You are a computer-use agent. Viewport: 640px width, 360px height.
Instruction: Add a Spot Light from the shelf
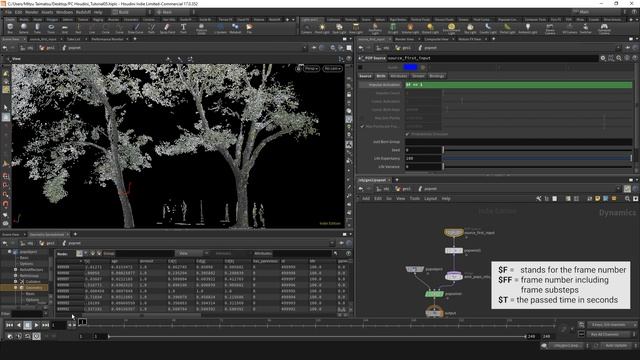click(339, 28)
